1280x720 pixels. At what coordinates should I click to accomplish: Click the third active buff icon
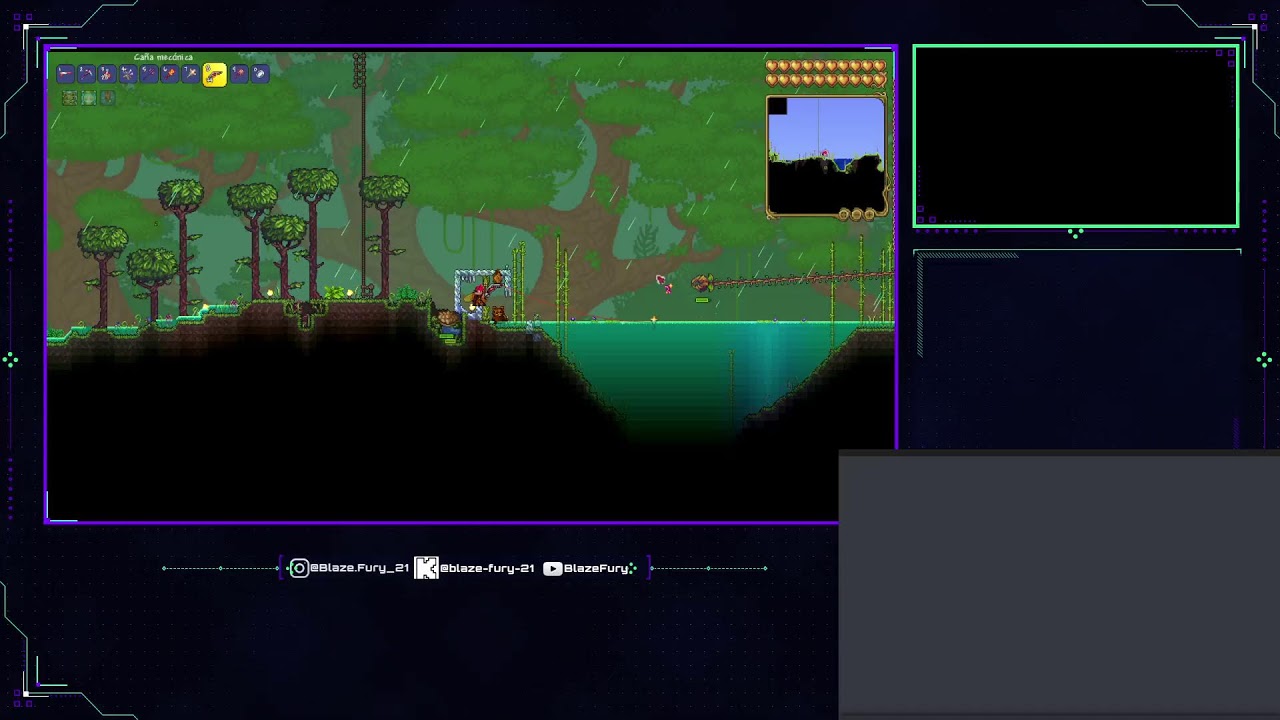[108, 98]
